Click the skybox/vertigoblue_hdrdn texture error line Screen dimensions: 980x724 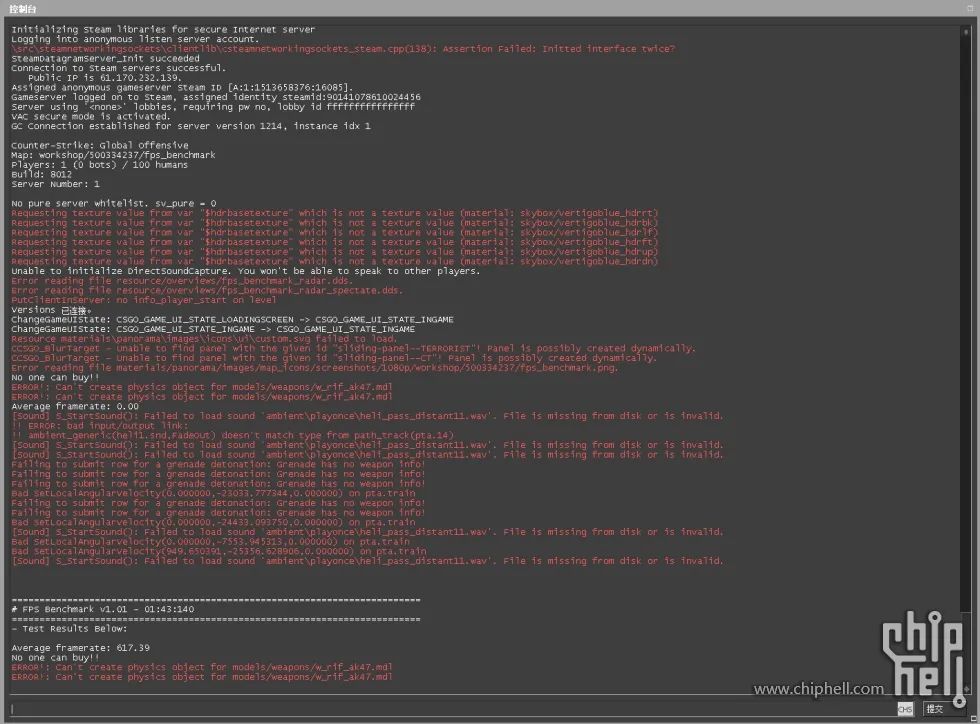[334, 261]
